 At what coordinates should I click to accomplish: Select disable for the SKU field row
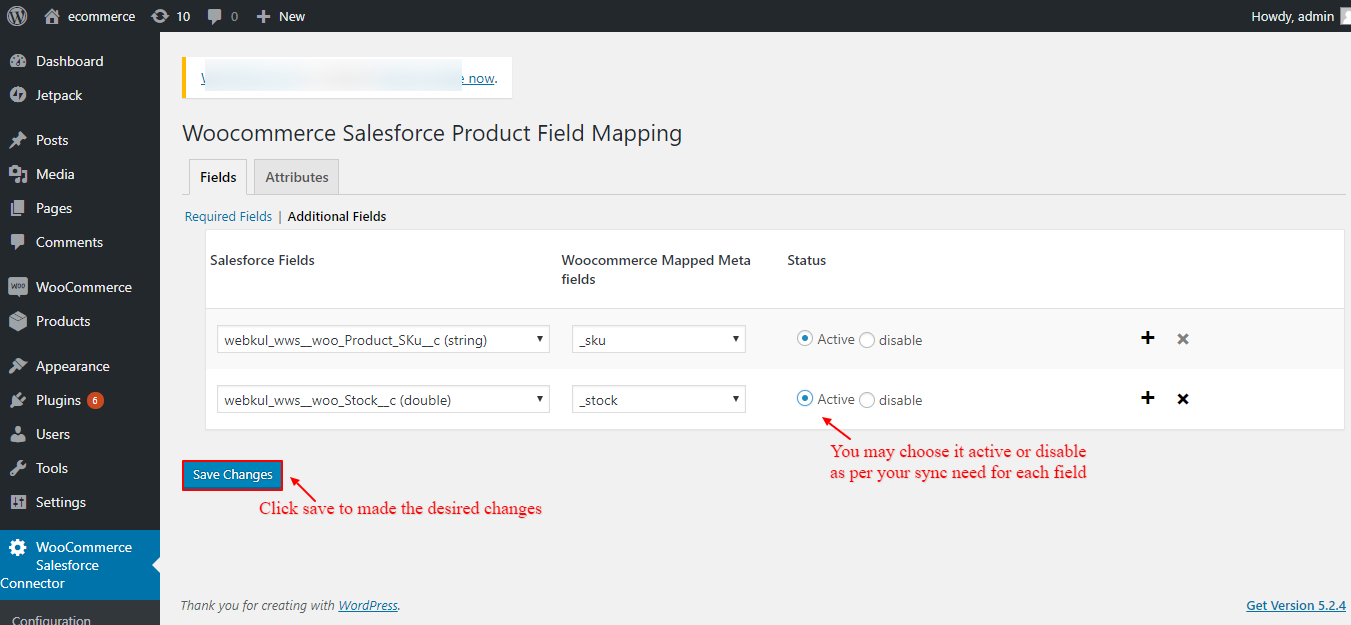(x=867, y=340)
